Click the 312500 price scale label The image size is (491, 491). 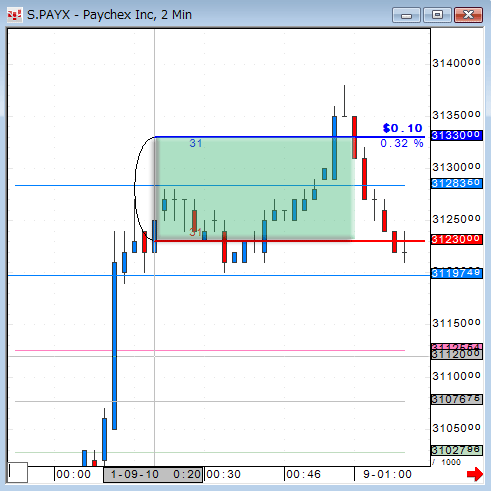[456, 219]
